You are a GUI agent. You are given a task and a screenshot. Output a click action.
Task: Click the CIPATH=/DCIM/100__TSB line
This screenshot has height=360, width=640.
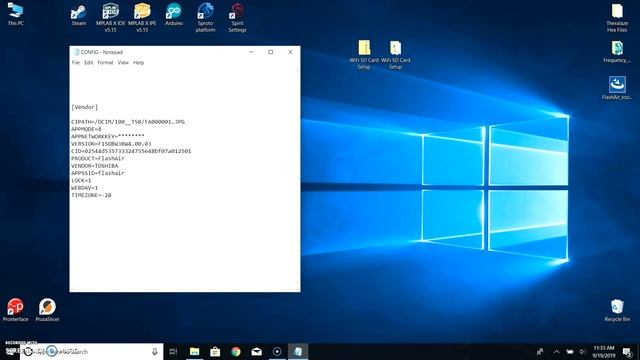pos(128,122)
